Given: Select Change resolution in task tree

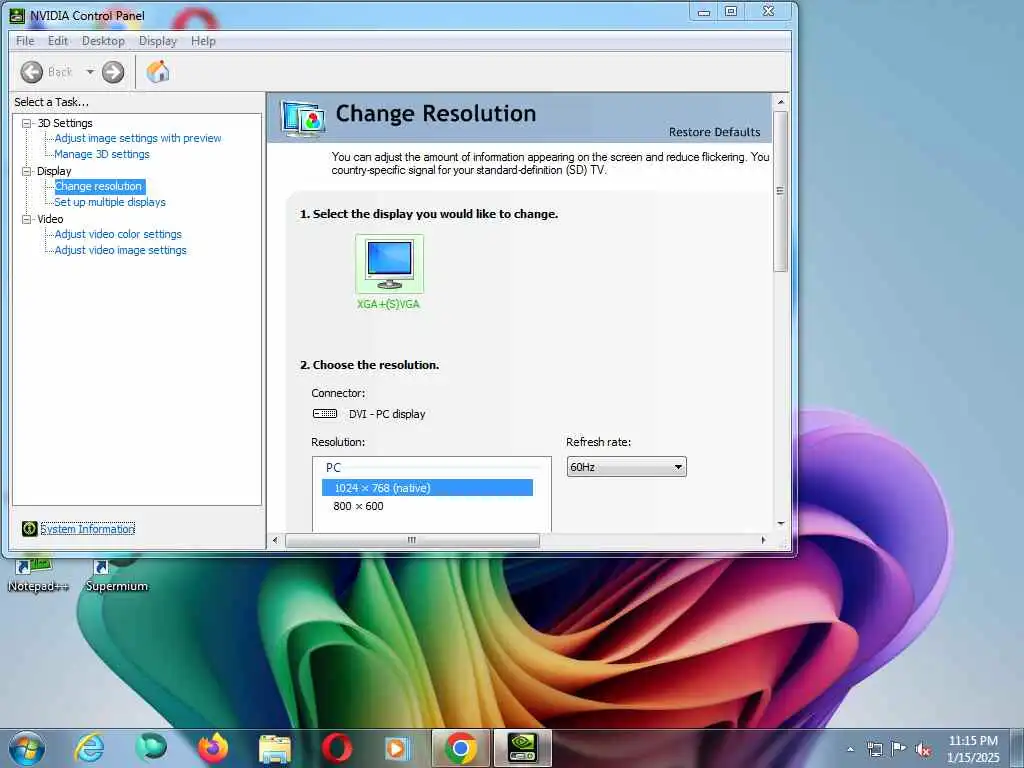Looking at the screenshot, I should (98, 186).
